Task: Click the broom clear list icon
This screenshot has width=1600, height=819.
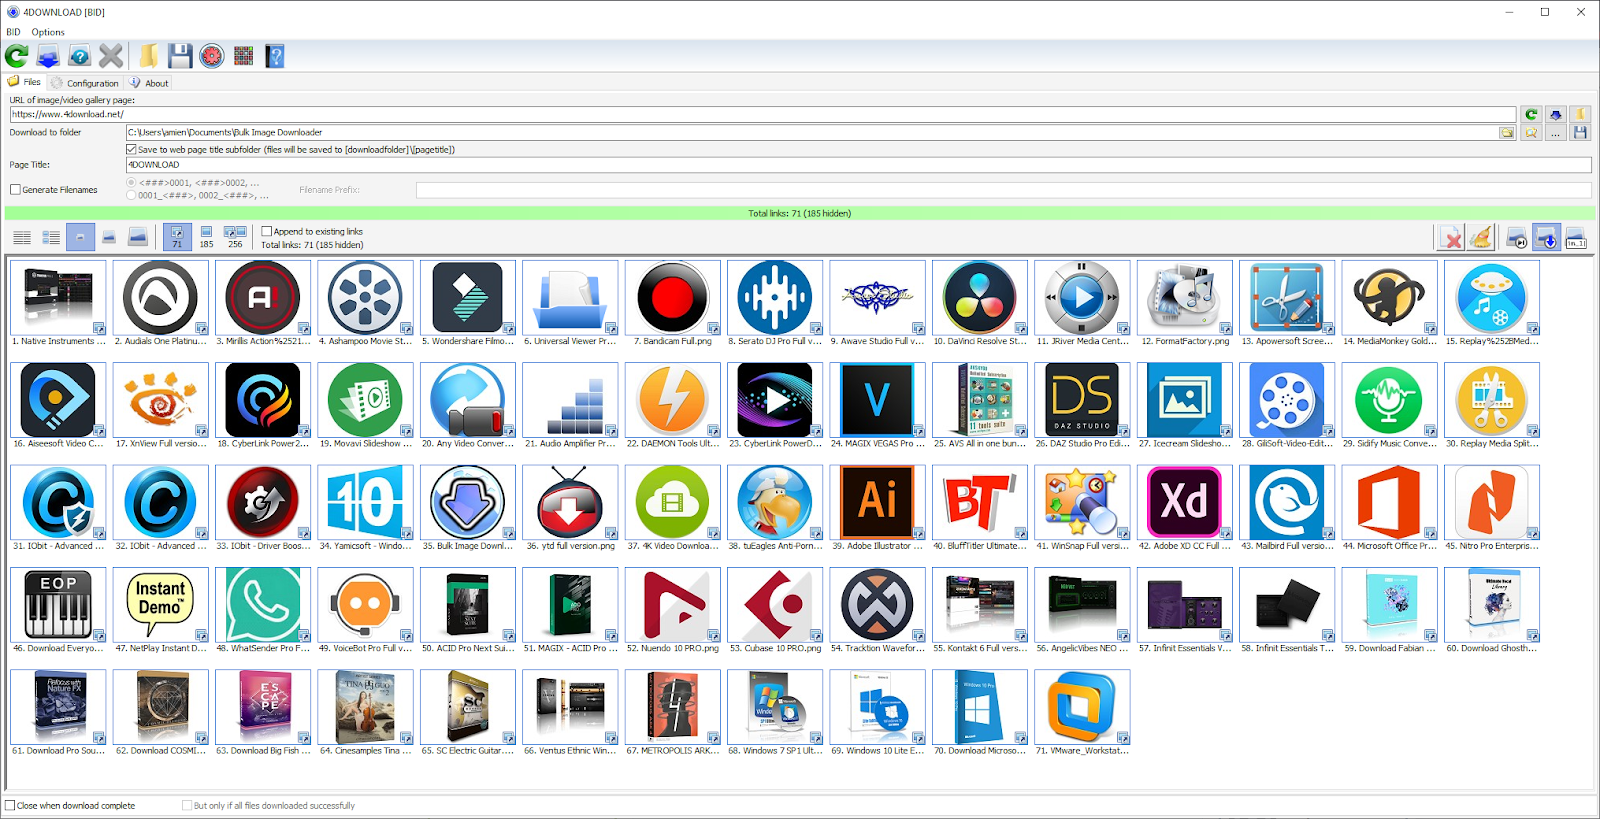Action: point(1481,237)
